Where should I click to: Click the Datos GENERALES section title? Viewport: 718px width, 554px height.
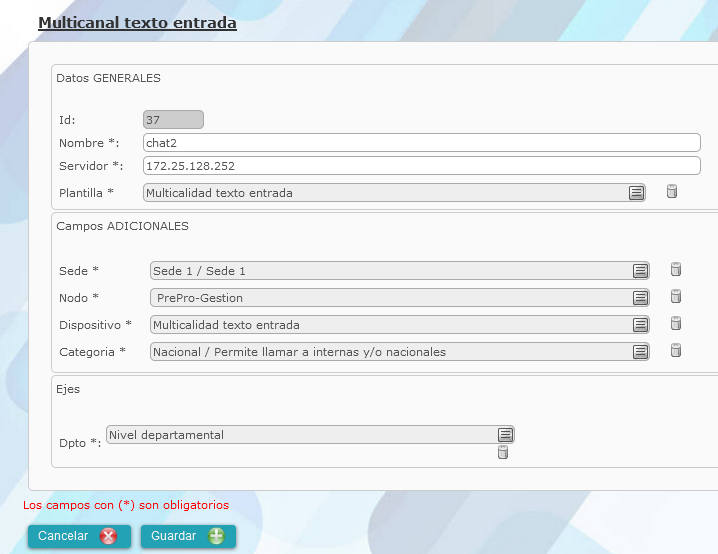click(x=109, y=78)
